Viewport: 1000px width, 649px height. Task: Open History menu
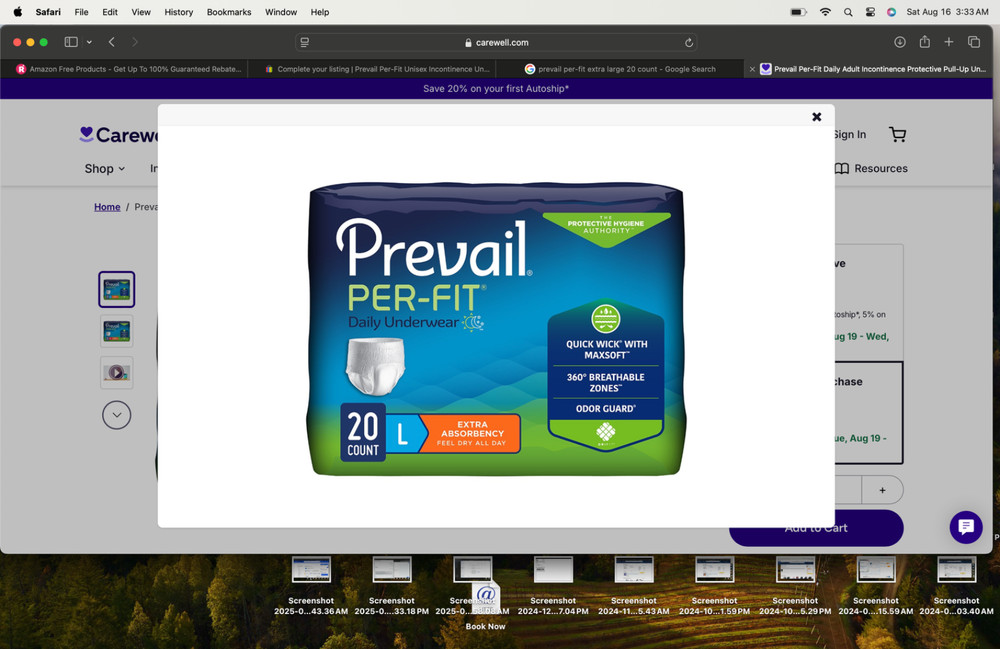pos(179,11)
